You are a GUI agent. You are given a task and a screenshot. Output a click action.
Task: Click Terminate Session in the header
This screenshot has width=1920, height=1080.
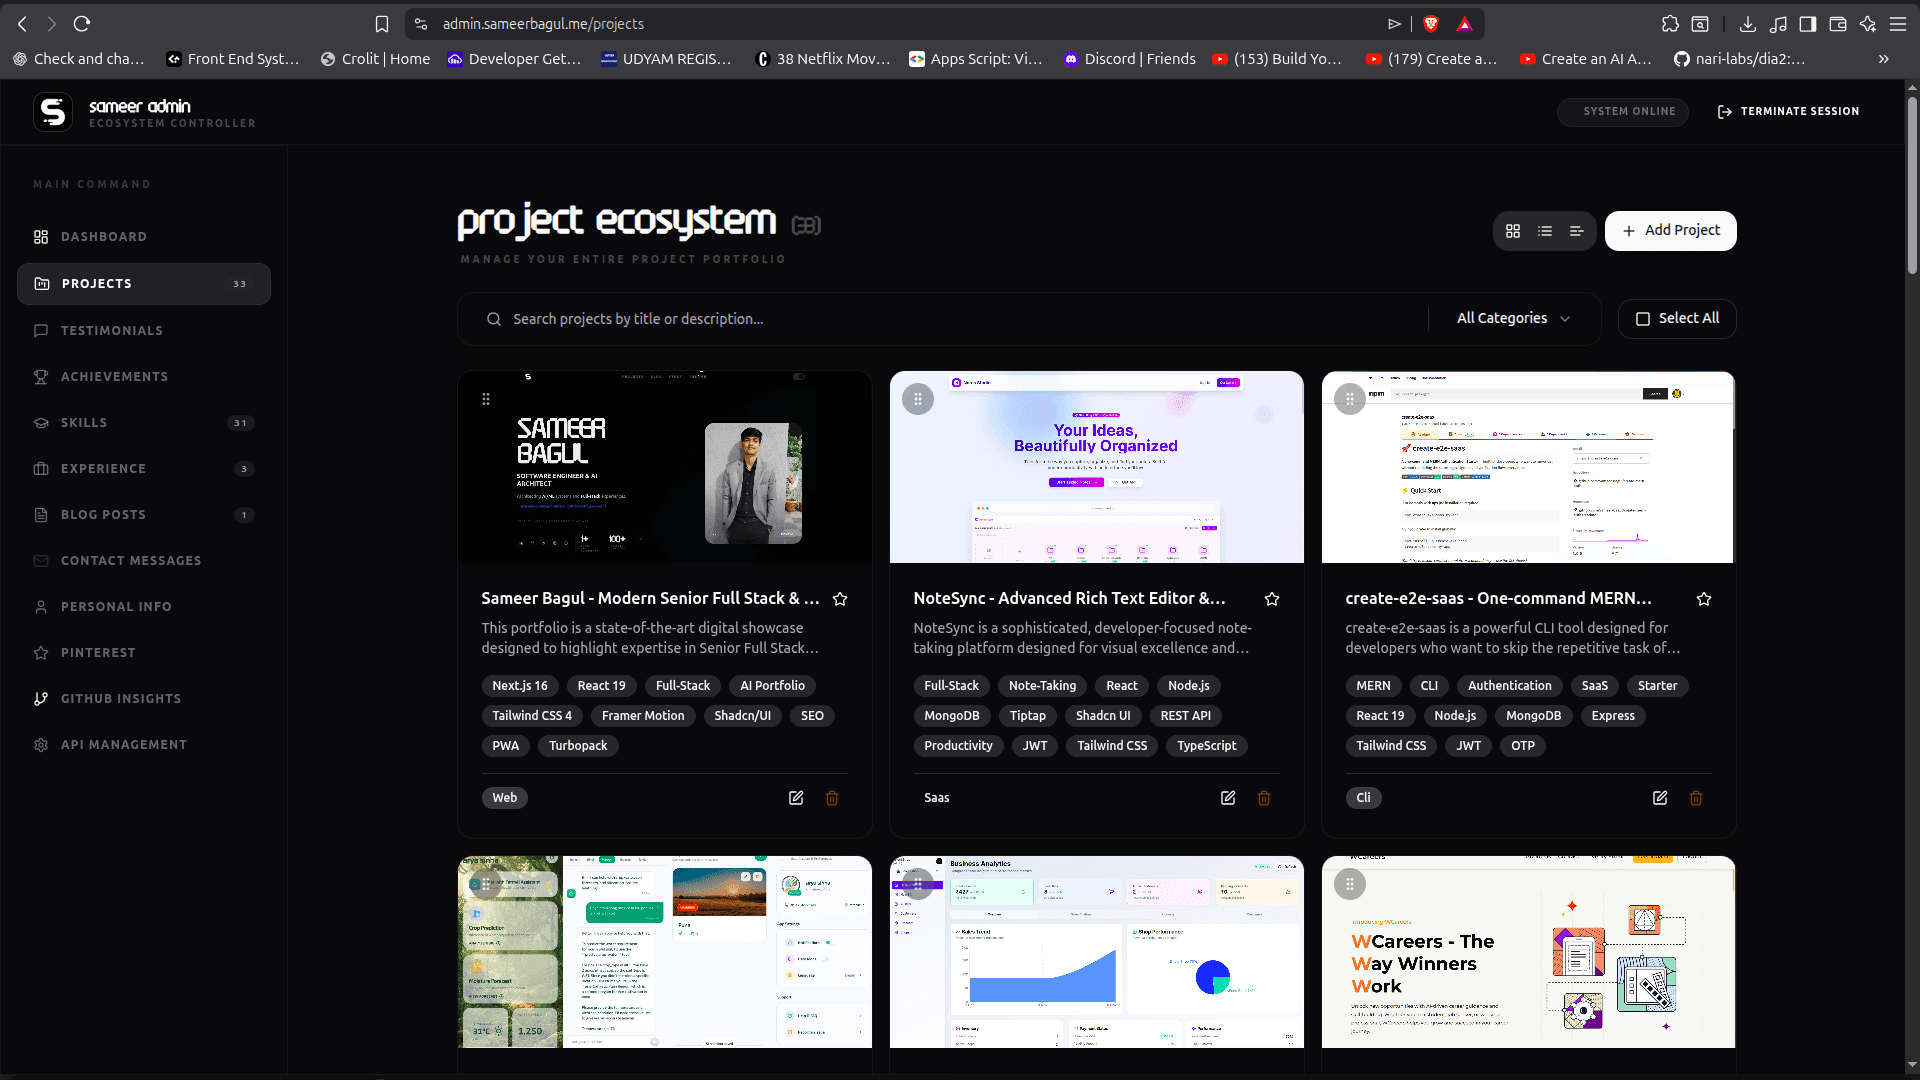(x=1788, y=111)
